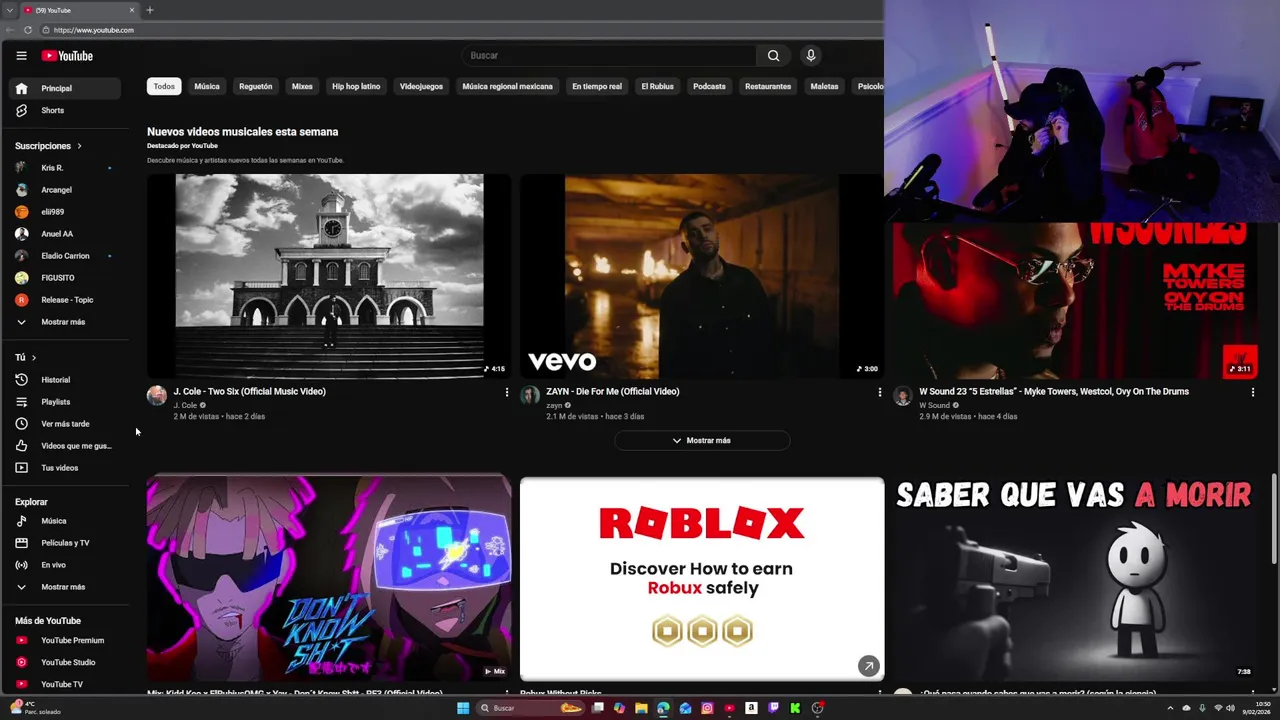
Task: Open Shorts in the sidebar
Action: point(65,110)
